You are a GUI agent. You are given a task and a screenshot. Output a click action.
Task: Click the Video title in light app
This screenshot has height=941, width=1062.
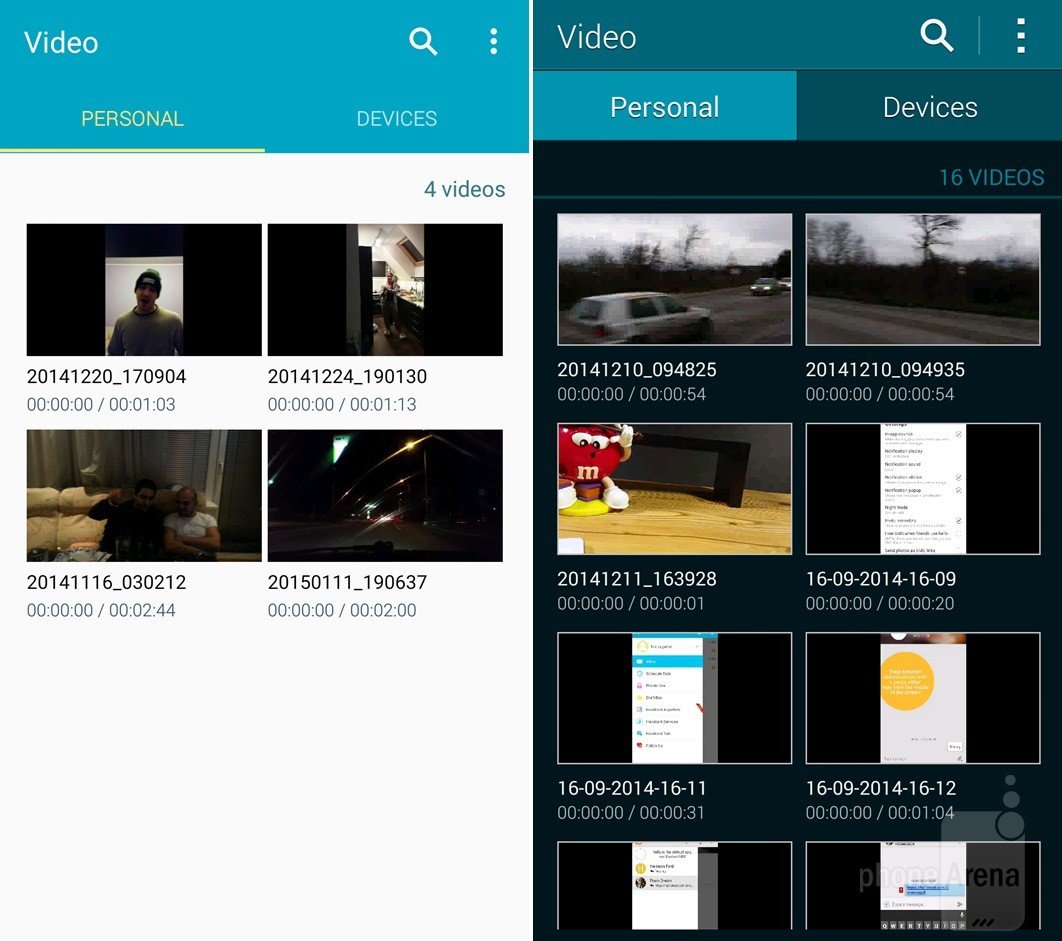coord(61,43)
